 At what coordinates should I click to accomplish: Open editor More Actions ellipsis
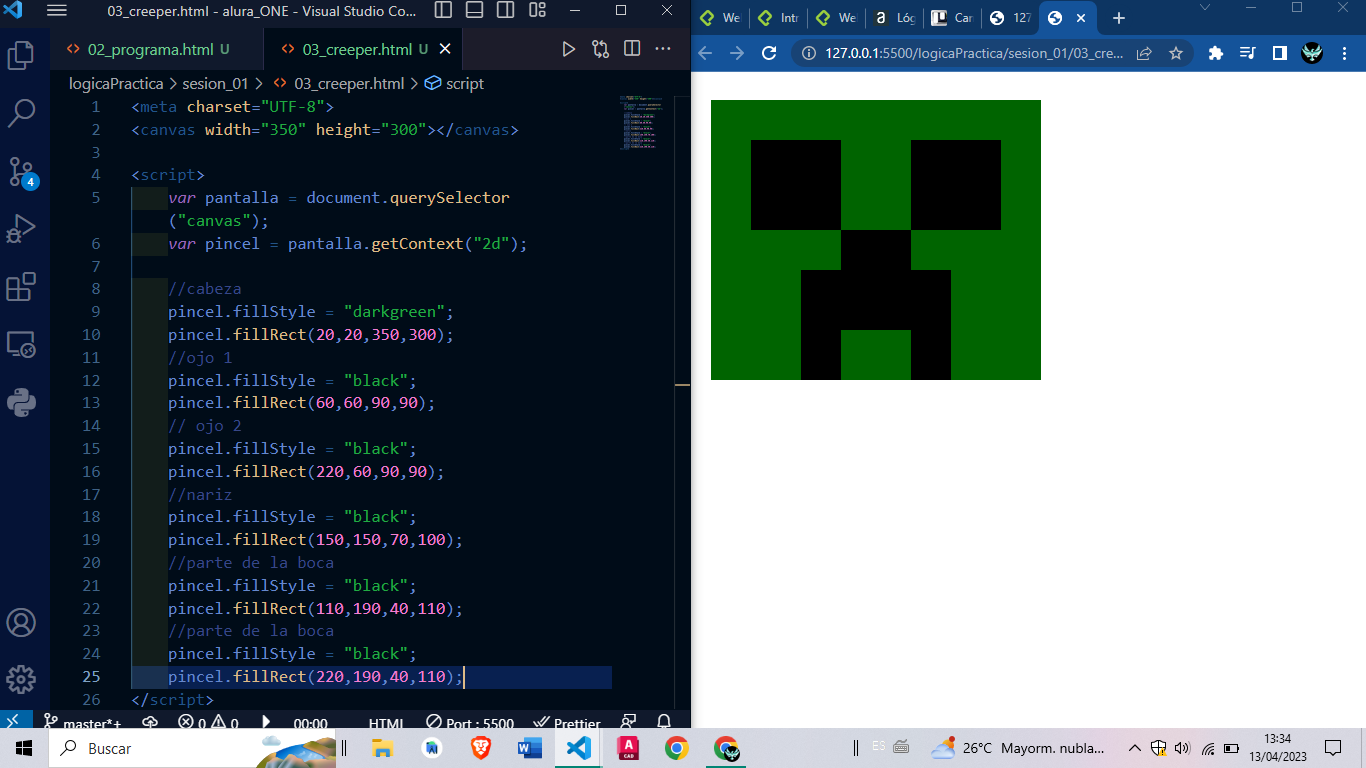coord(663,49)
